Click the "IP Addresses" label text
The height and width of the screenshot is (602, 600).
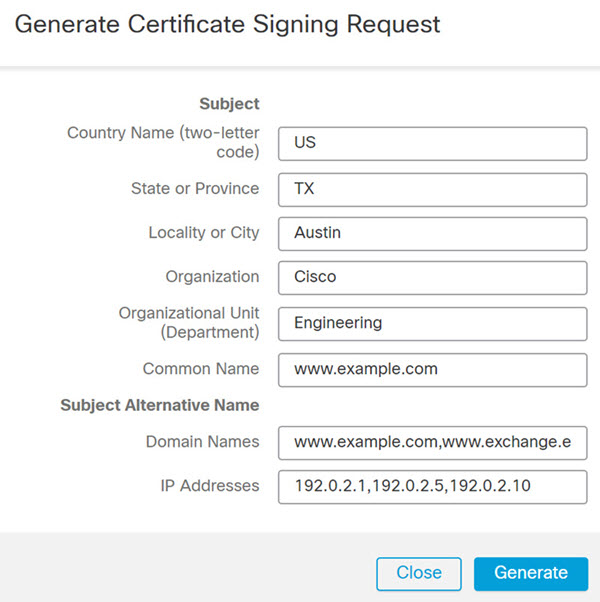point(209,486)
